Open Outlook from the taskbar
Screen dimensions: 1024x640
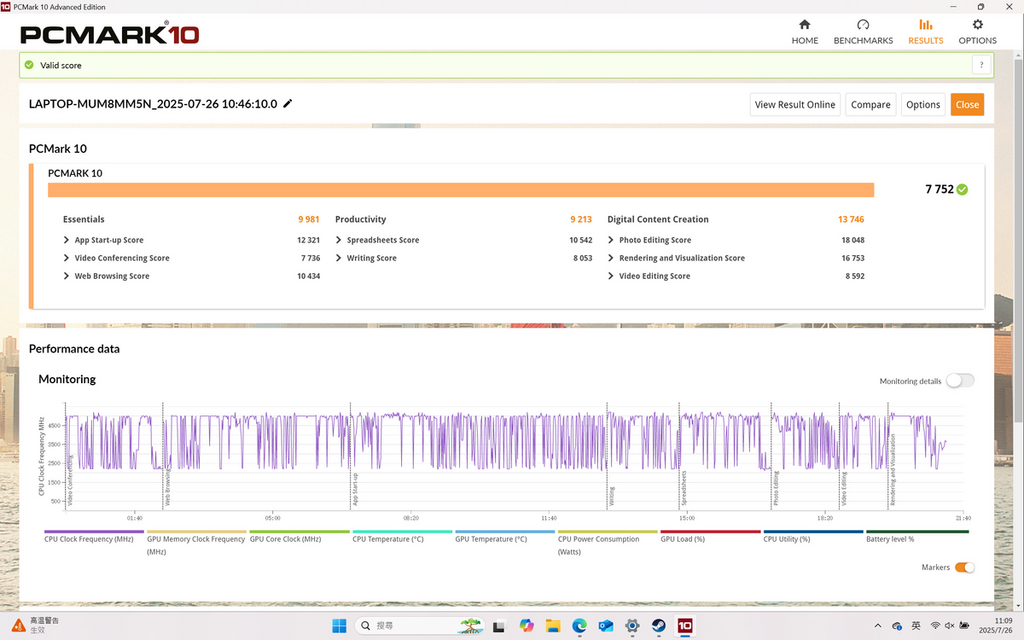tap(605, 626)
